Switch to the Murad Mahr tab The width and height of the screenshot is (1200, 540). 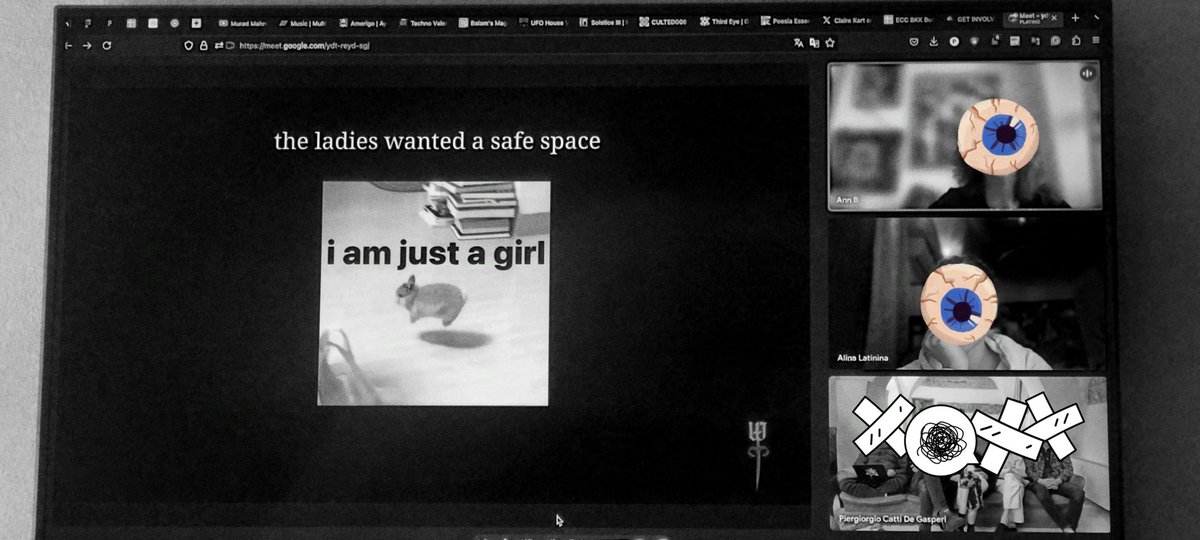pos(241,23)
